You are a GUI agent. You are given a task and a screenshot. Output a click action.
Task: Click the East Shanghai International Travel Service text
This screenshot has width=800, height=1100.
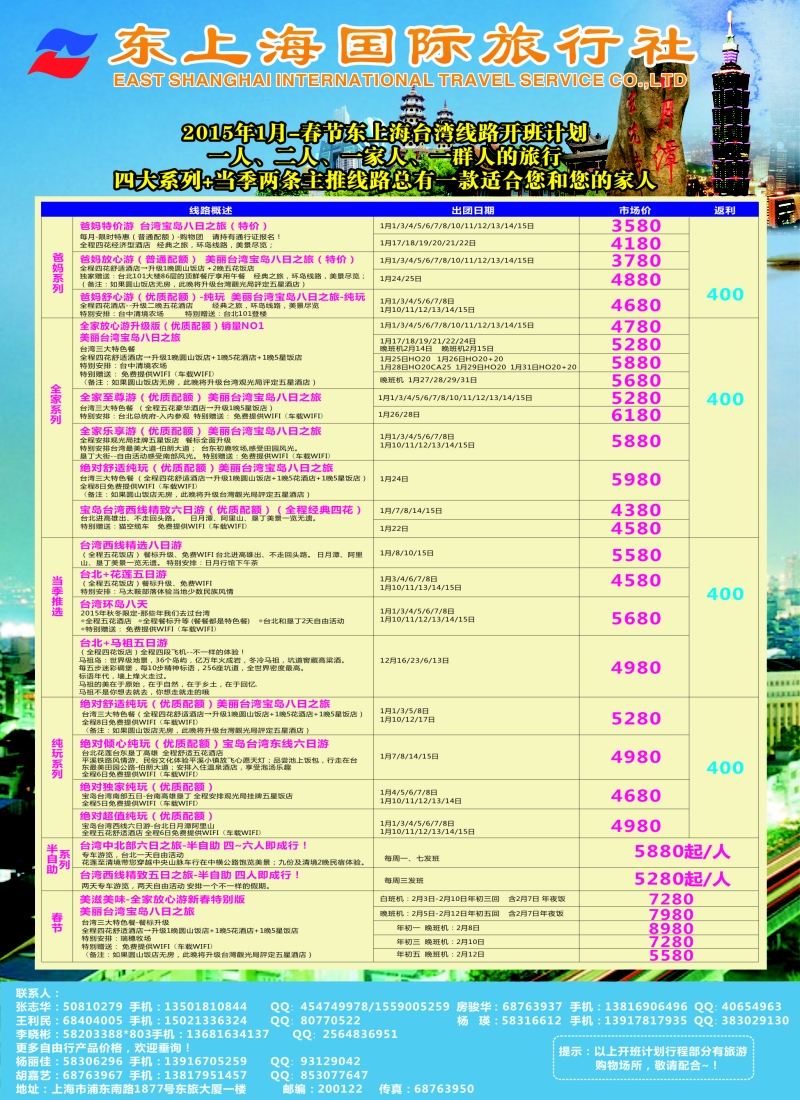click(400, 80)
